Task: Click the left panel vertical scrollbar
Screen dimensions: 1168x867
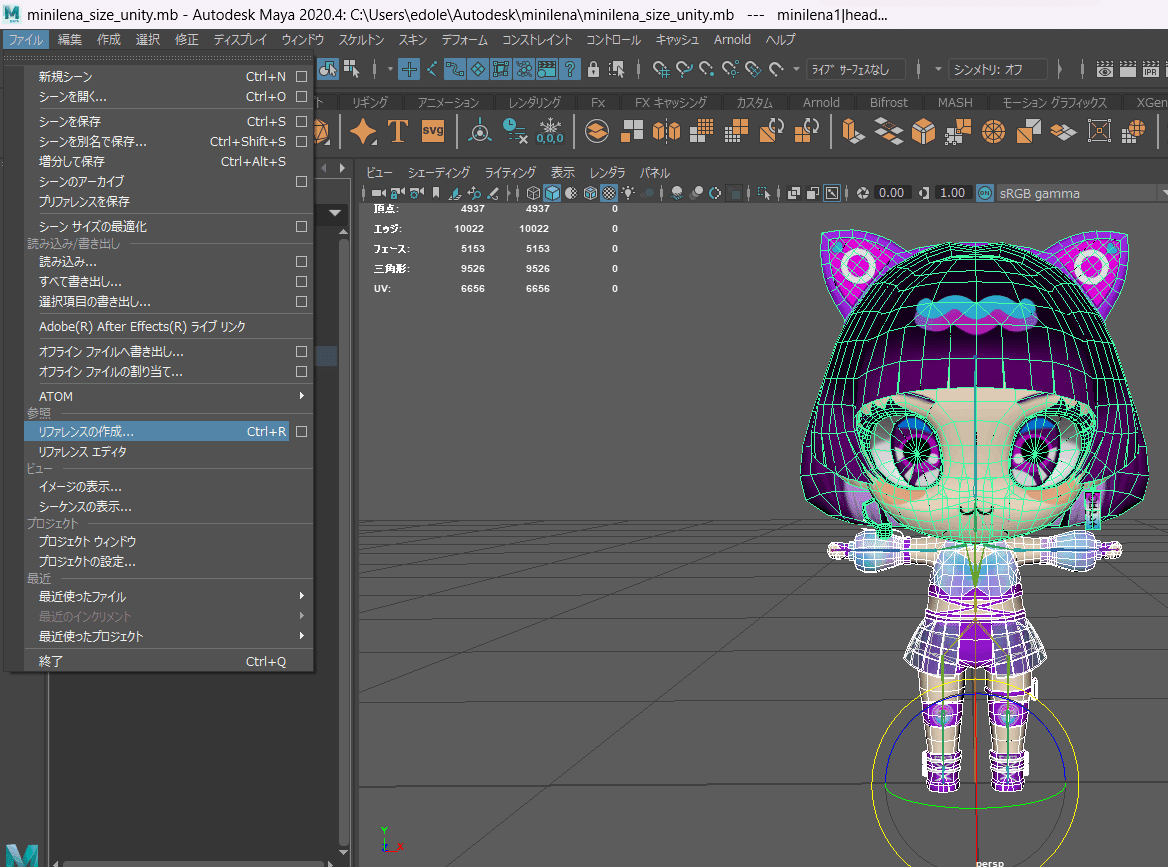Action: coord(343,540)
